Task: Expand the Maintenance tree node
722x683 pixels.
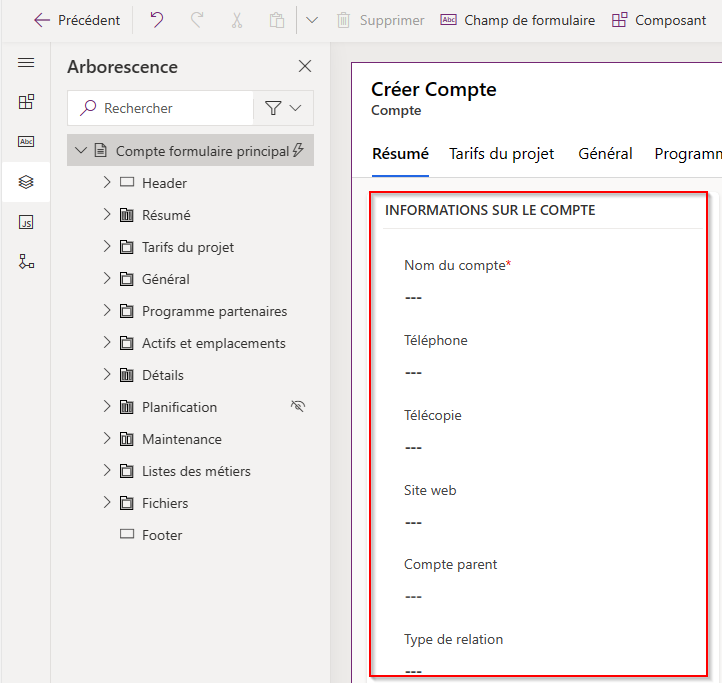Action: click(x=107, y=438)
